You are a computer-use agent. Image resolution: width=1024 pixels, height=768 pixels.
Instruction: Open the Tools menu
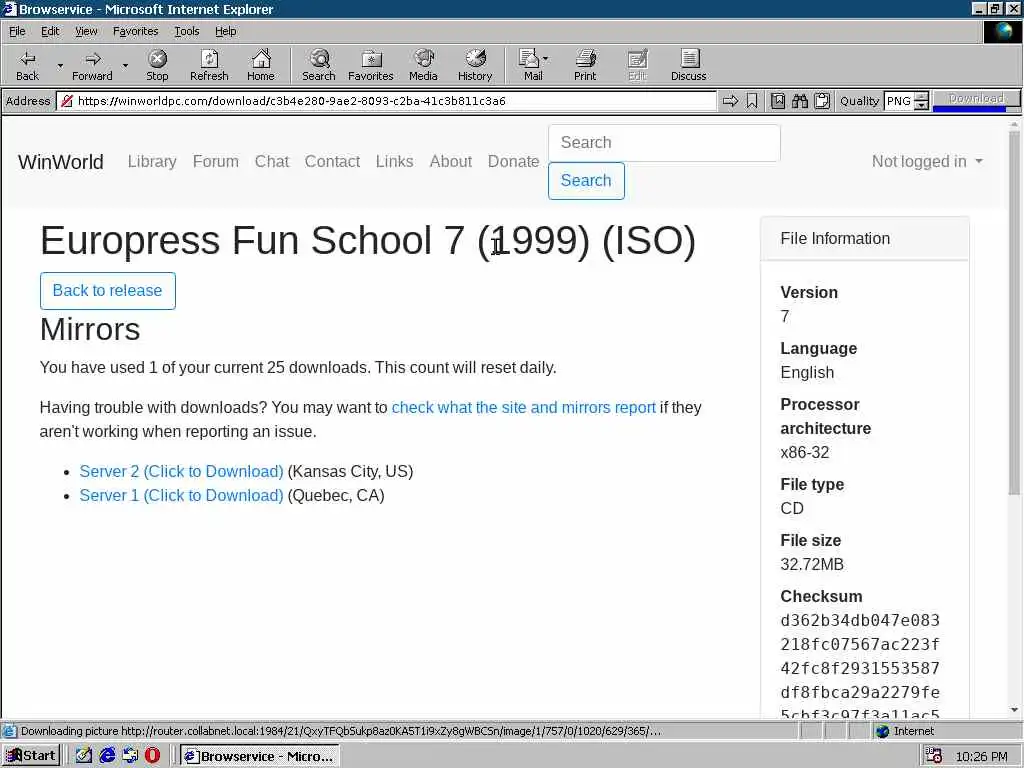186,31
